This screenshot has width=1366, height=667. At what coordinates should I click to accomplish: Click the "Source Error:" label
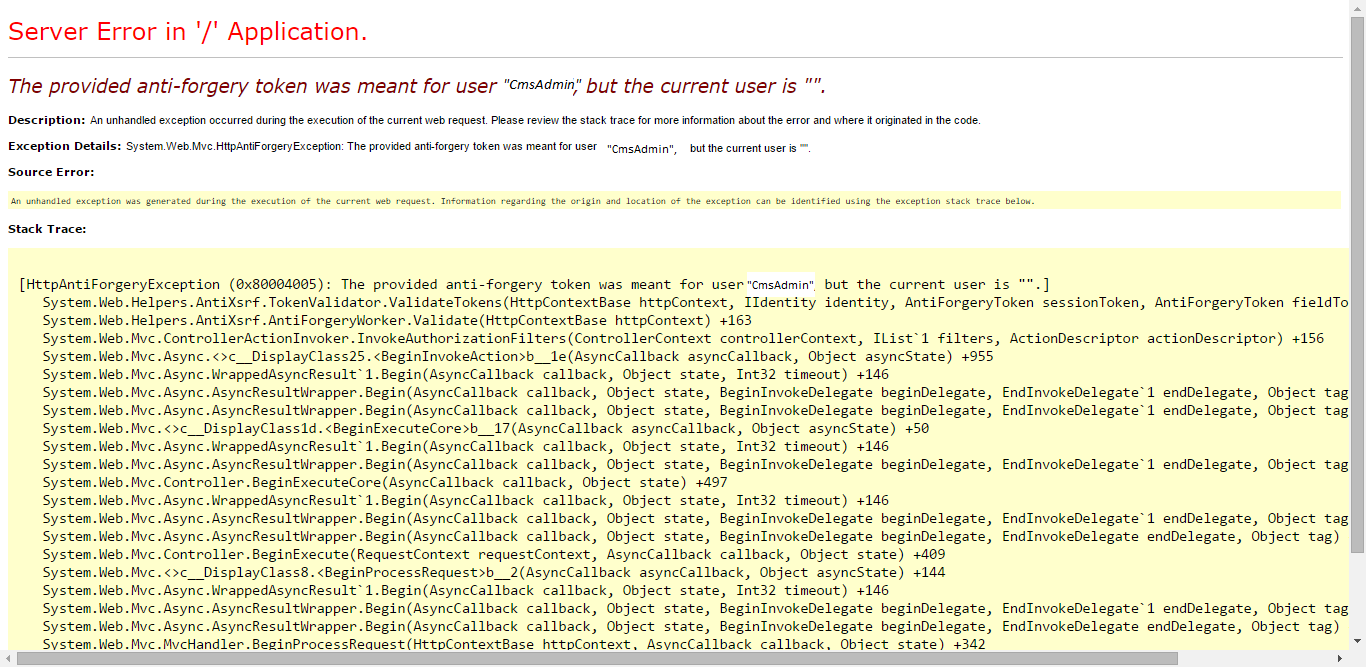(x=51, y=172)
